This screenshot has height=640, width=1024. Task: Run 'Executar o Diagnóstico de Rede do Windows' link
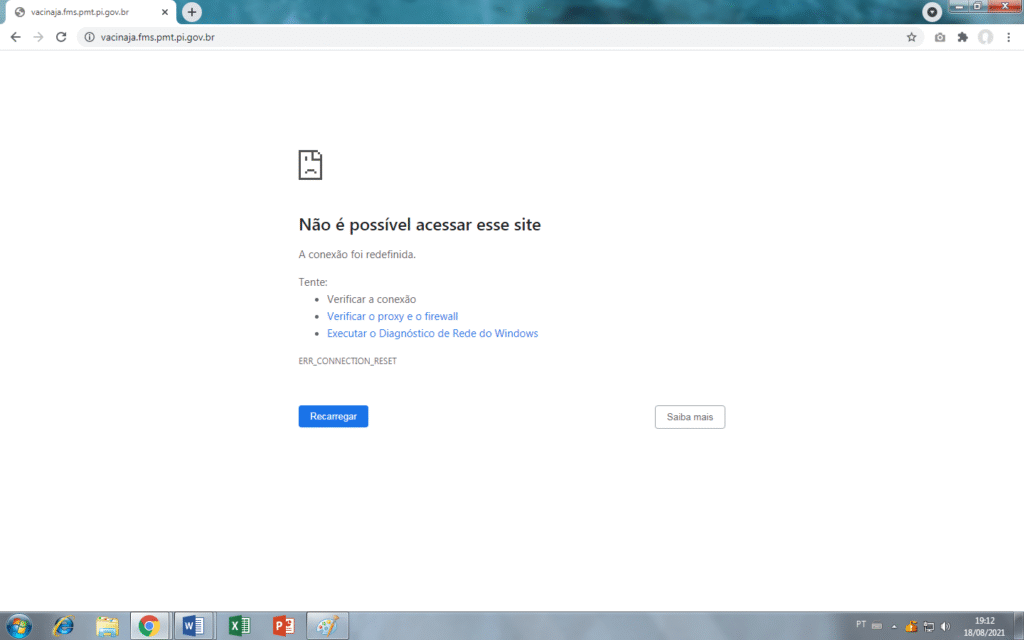click(432, 333)
